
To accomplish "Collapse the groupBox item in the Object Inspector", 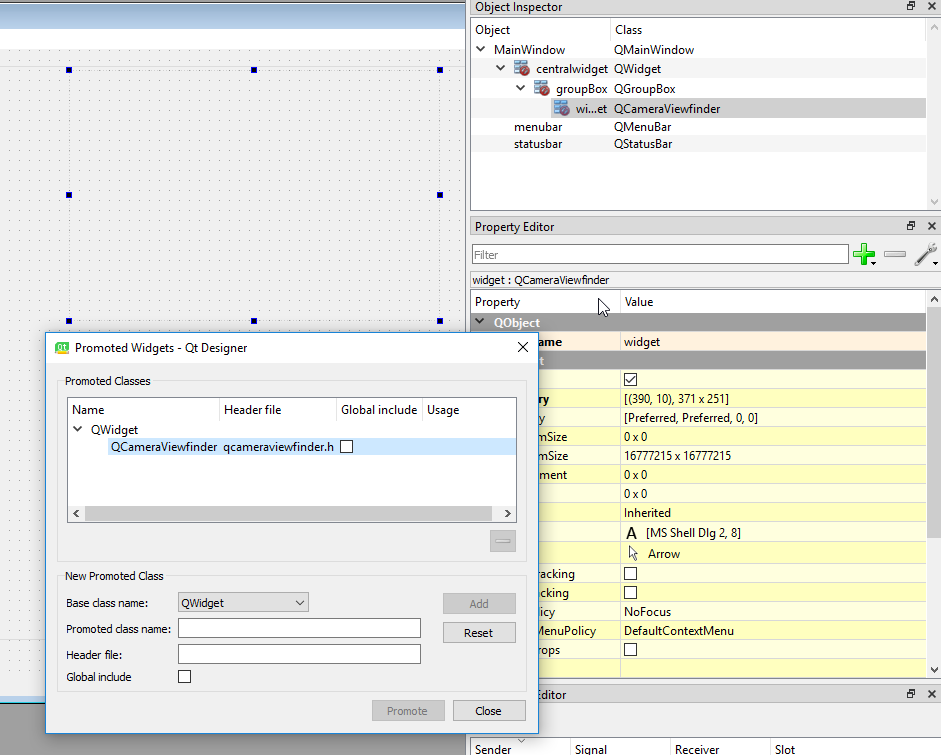I will click(x=519, y=88).
